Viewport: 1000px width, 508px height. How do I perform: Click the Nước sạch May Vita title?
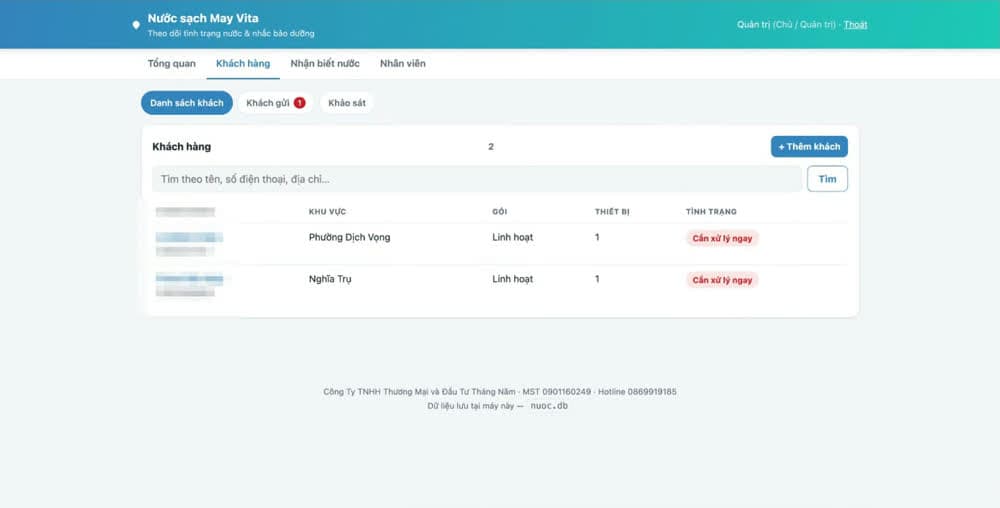203,18
